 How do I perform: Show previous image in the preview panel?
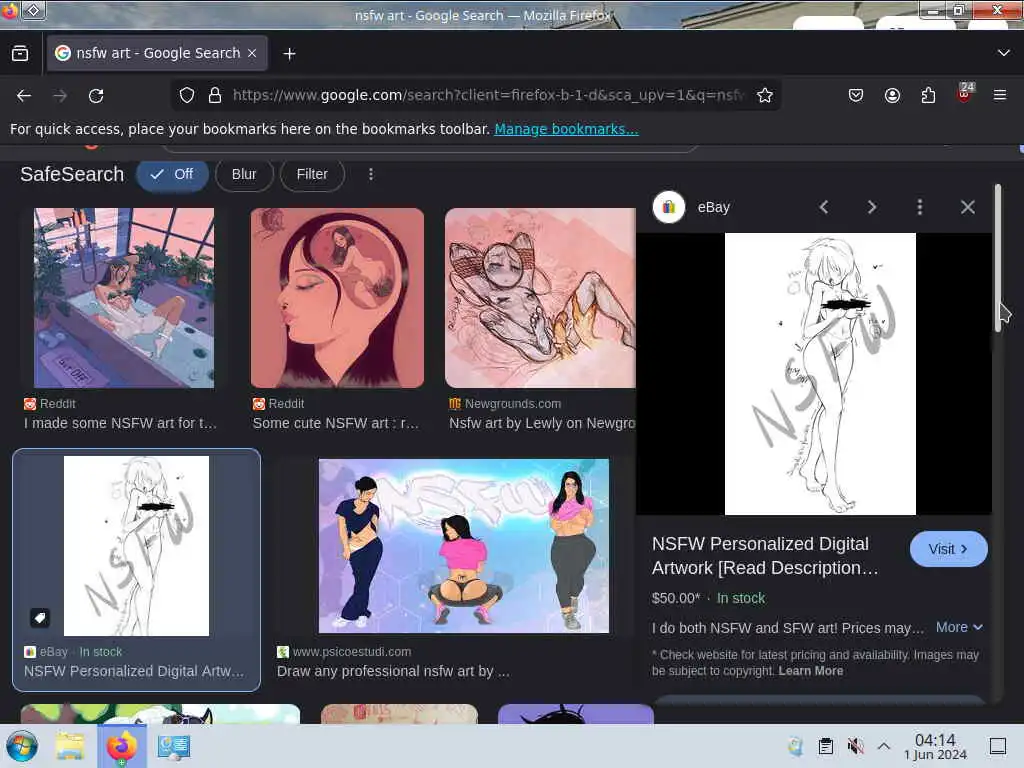(824, 207)
